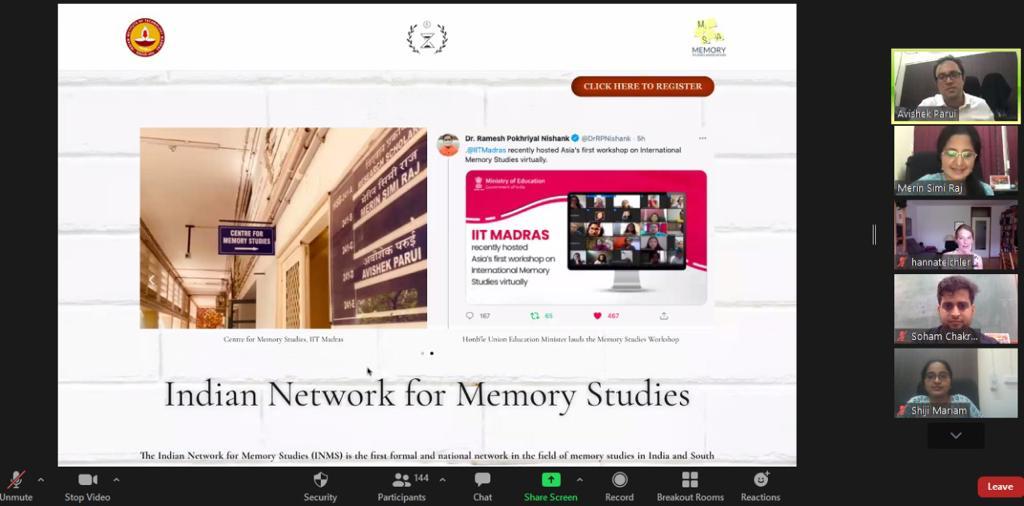Image resolution: width=1024 pixels, height=506 pixels.
Task: Click the green Share Screen icon
Action: (x=550, y=480)
